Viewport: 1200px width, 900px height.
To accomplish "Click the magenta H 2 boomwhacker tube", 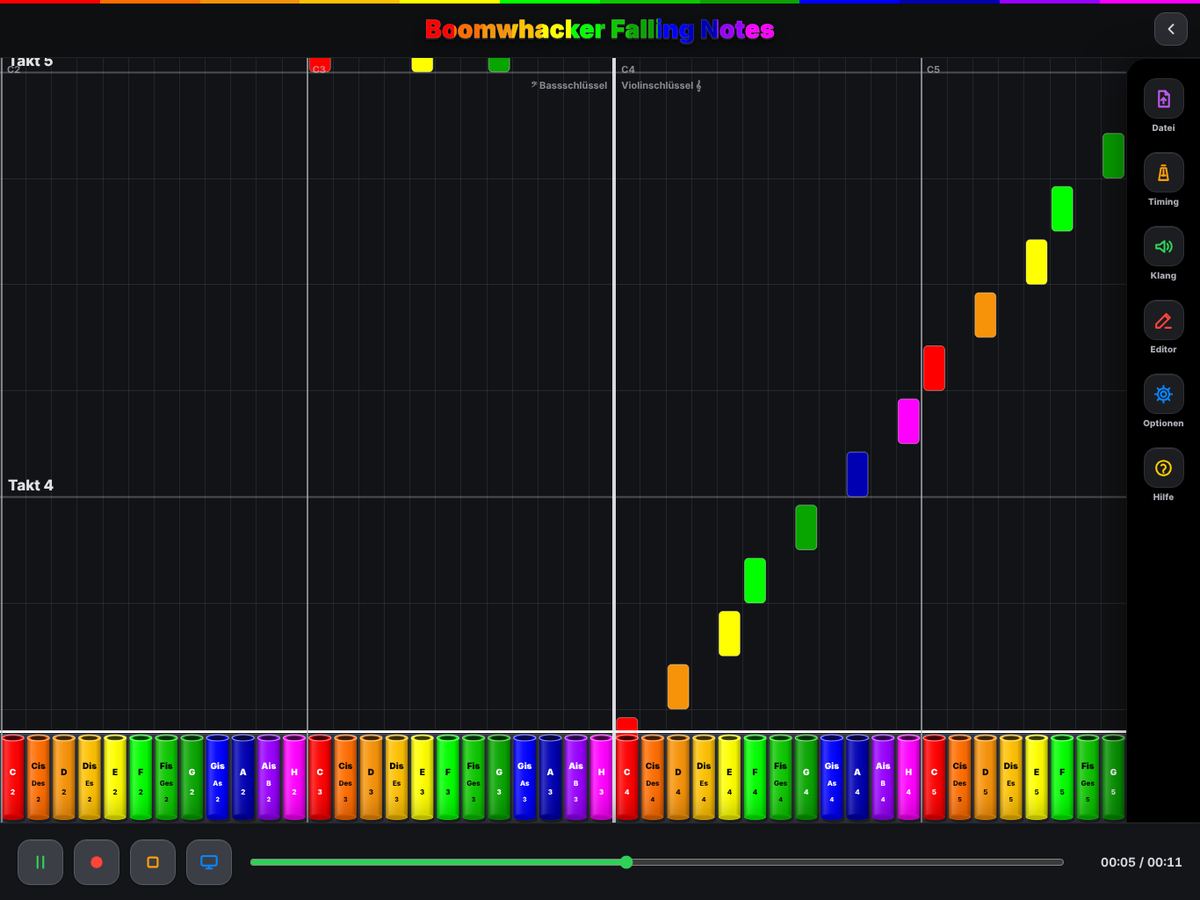I will point(294,778).
